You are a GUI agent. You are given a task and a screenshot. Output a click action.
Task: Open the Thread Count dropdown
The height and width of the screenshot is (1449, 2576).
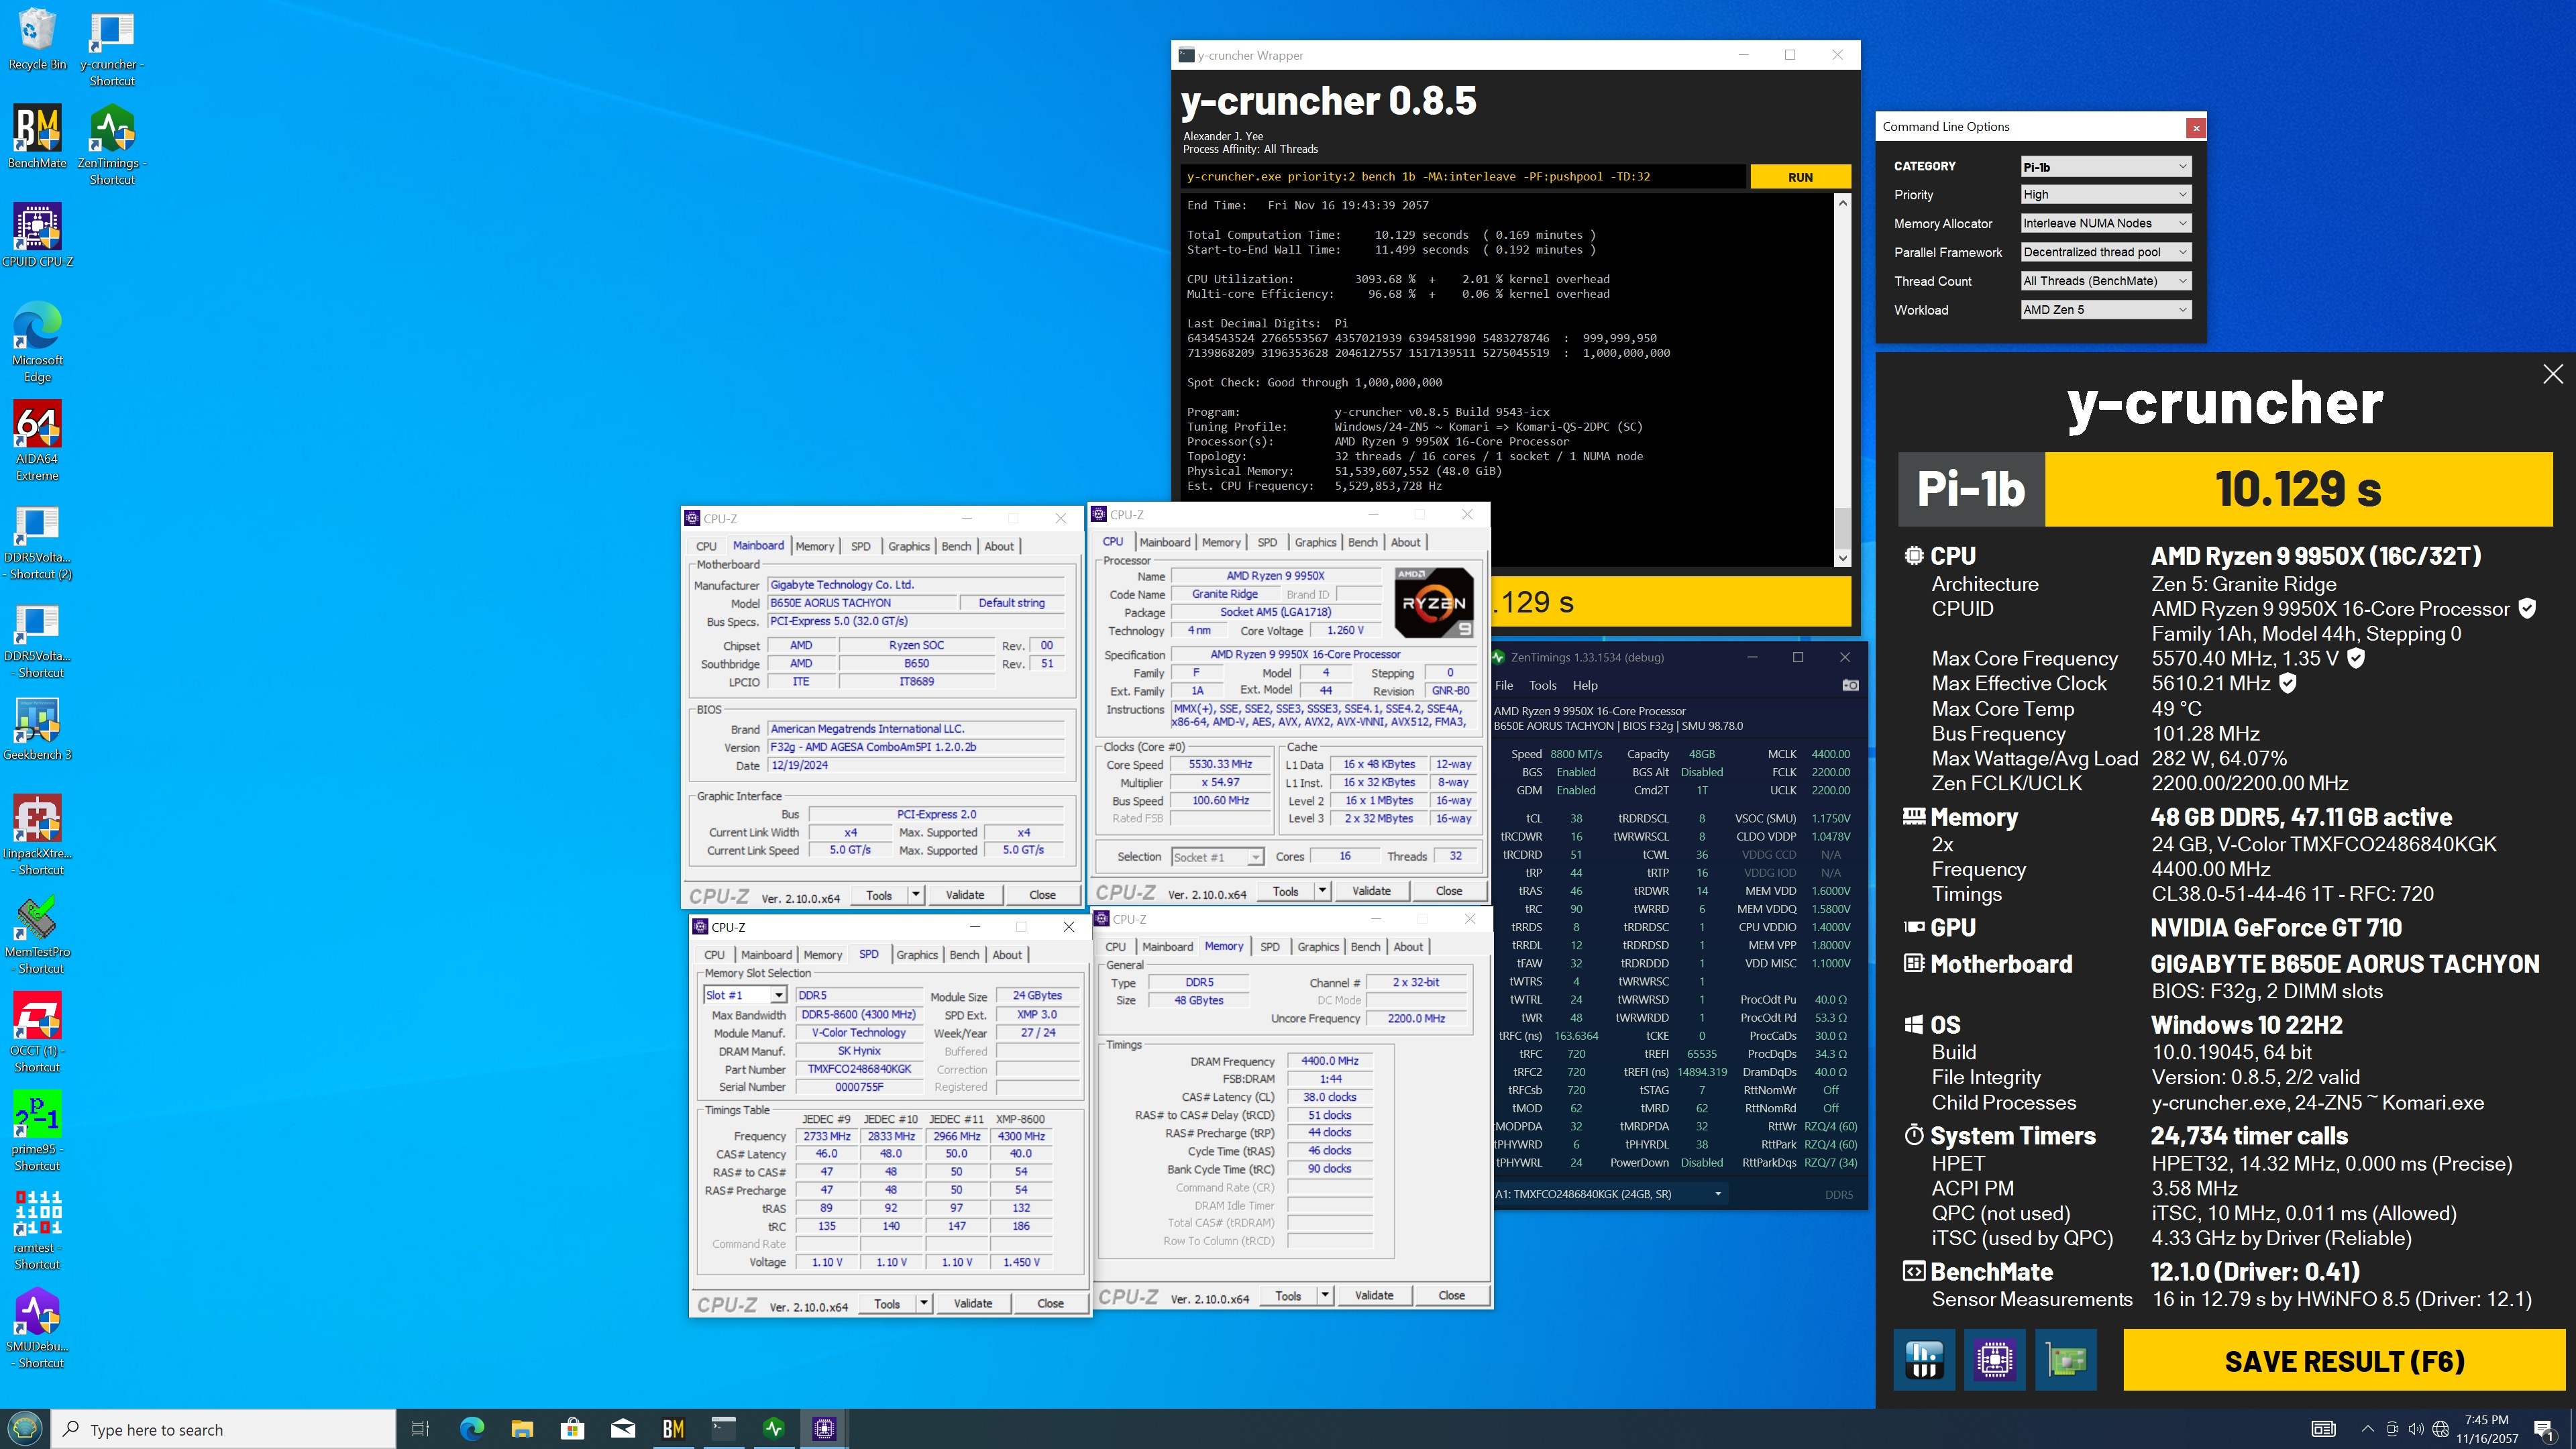click(2106, 282)
